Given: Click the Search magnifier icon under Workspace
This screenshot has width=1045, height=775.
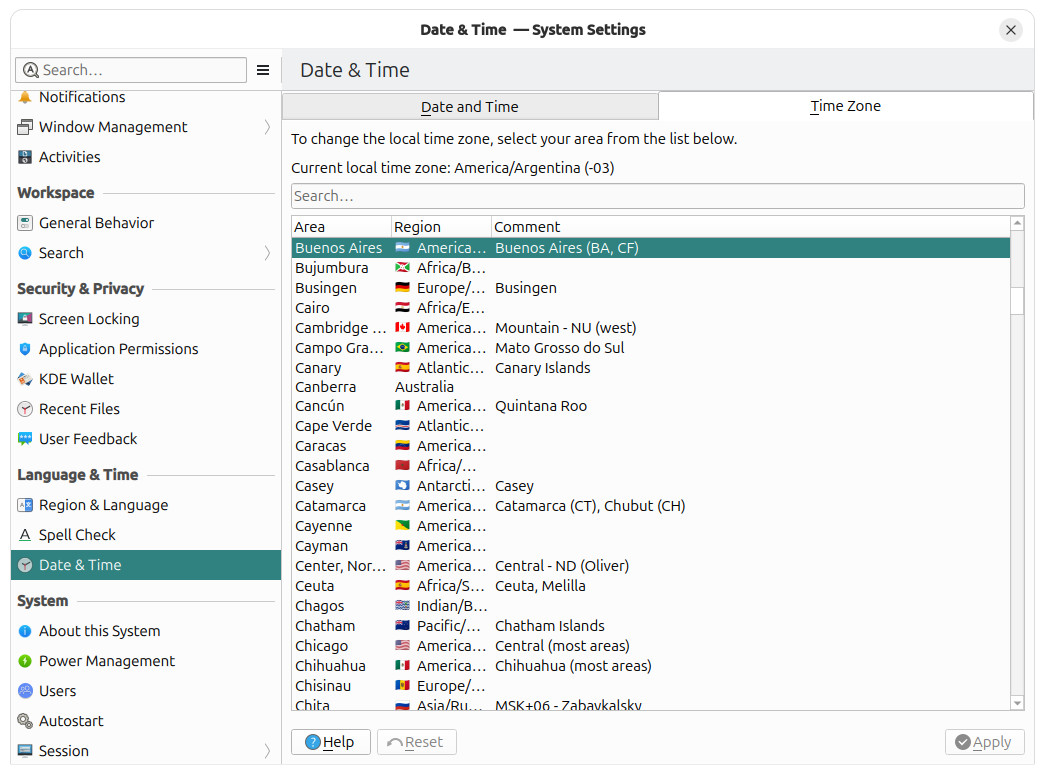Looking at the screenshot, I should (x=25, y=253).
